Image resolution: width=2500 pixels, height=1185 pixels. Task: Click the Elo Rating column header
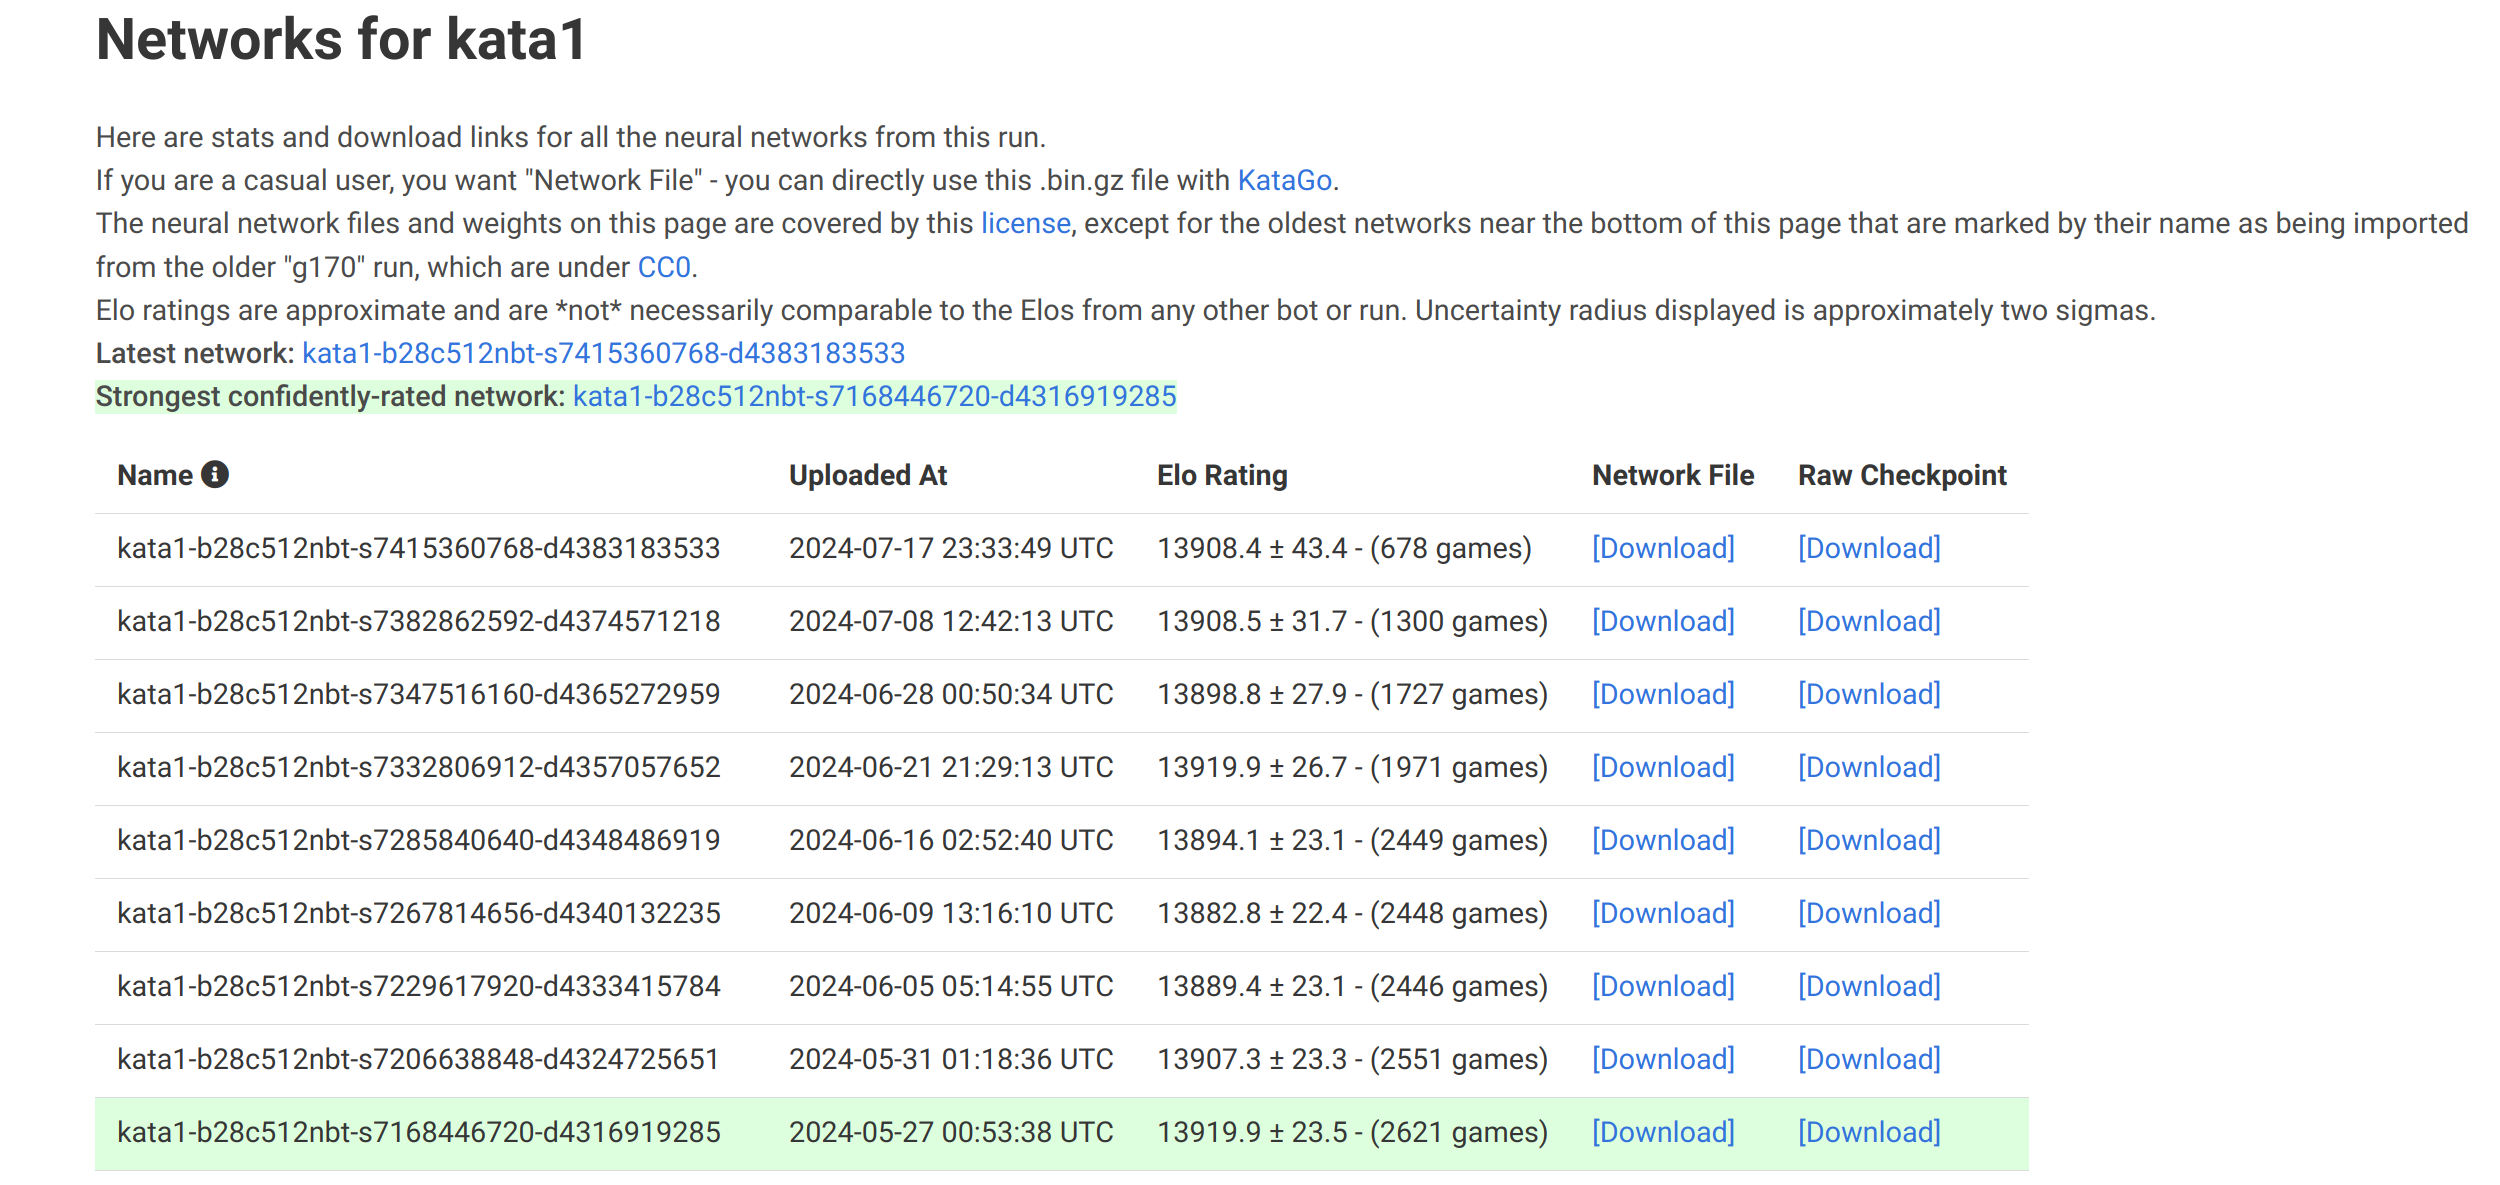1222,475
